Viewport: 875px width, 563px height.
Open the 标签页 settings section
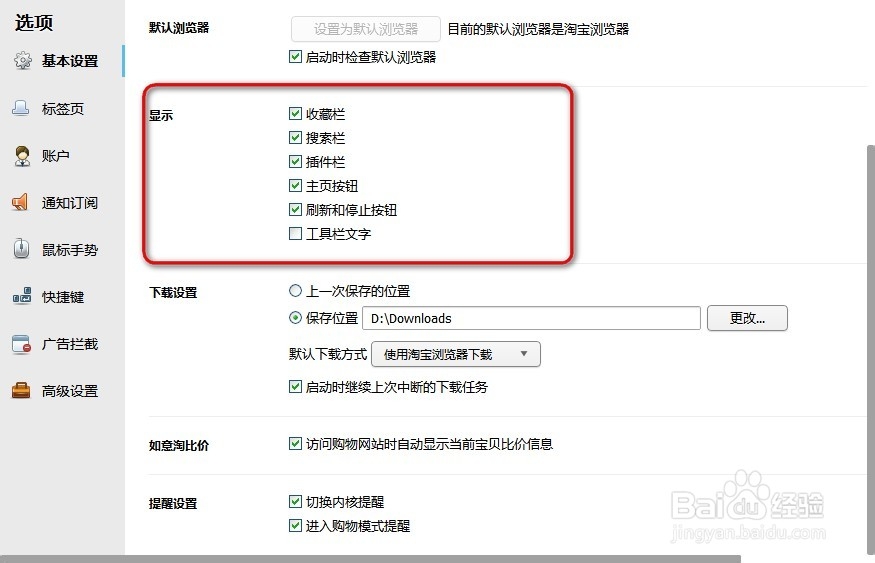(x=63, y=109)
